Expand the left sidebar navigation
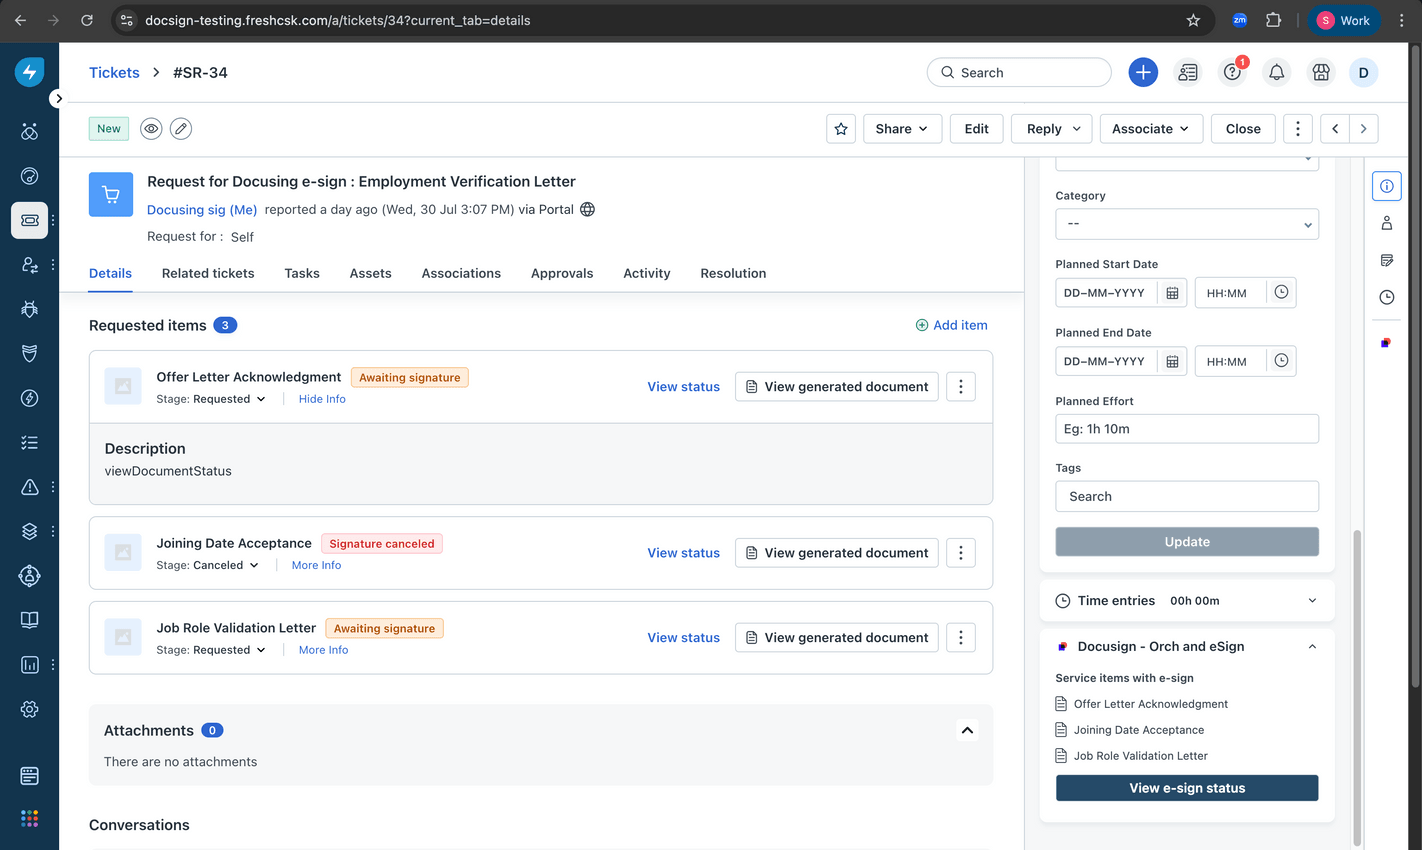 (59, 98)
